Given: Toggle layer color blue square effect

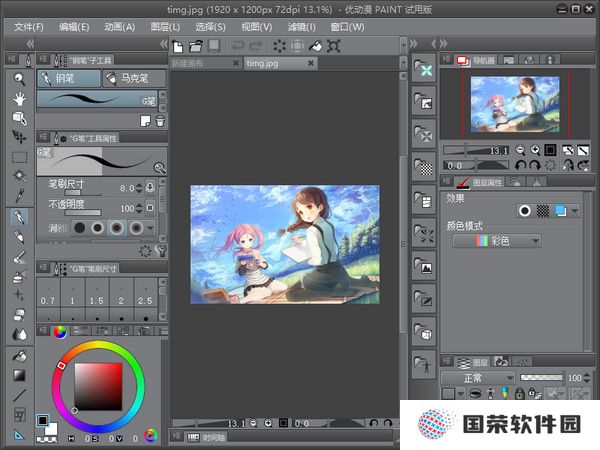Looking at the screenshot, I should pyautogui.click(x=560, y=211).
